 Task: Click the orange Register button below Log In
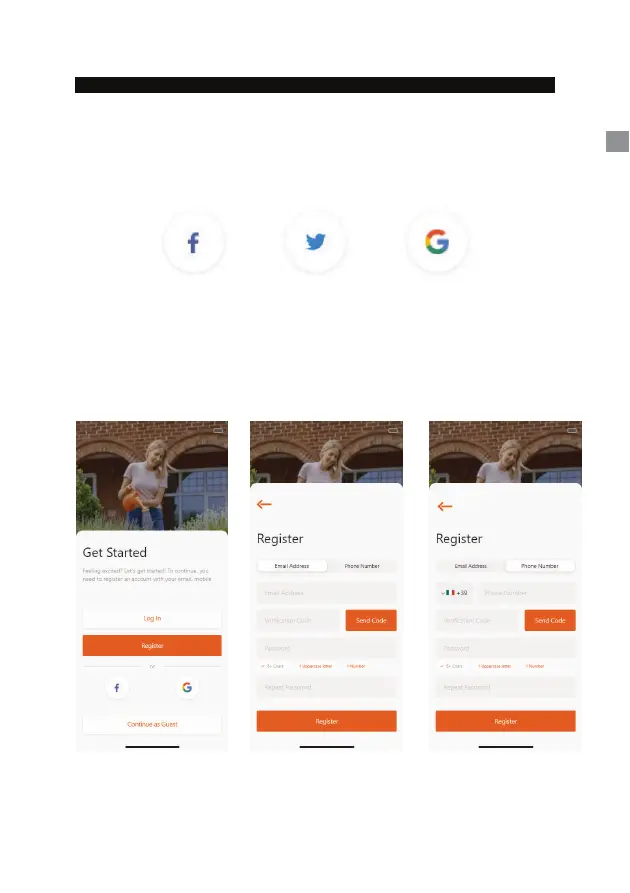(152, 646)
